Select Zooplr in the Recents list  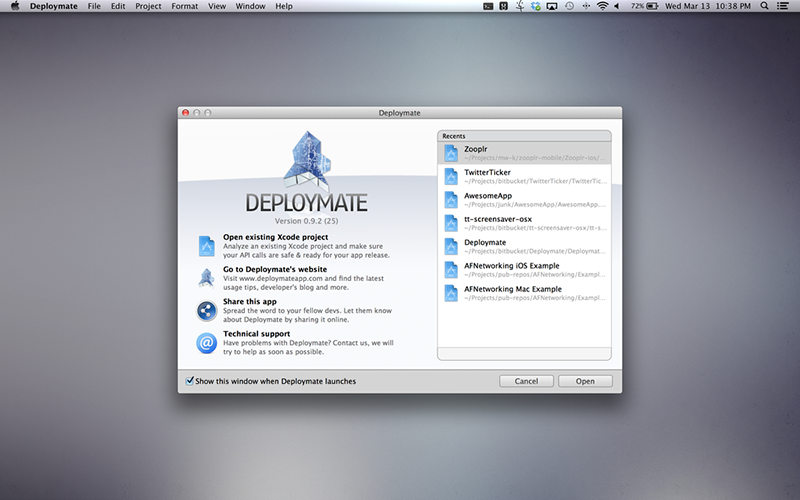(524, 153)
